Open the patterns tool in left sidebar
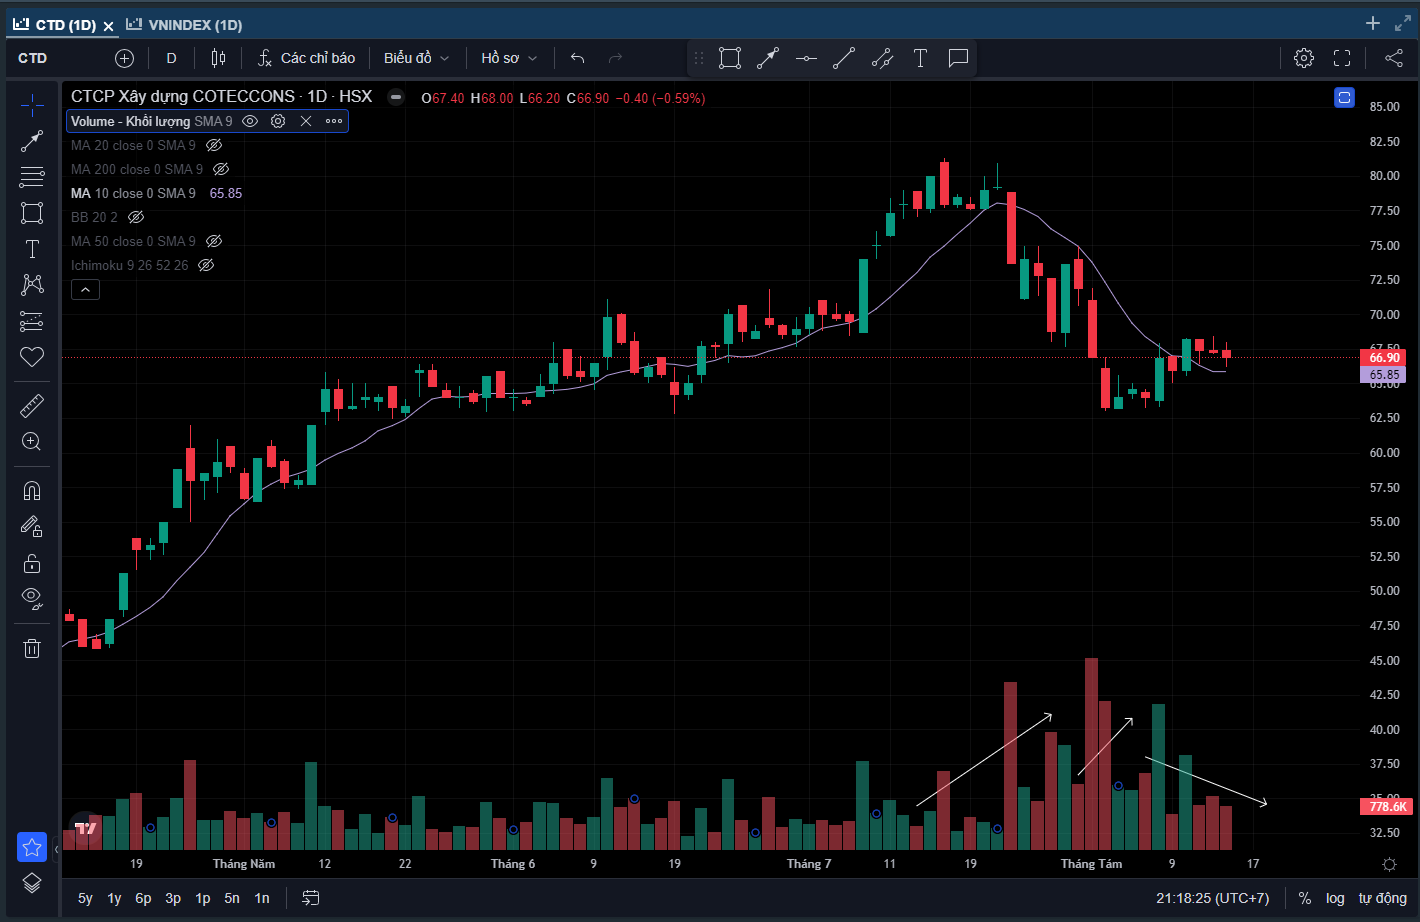This screenshot has width=1420, height=922. (32, 285)
